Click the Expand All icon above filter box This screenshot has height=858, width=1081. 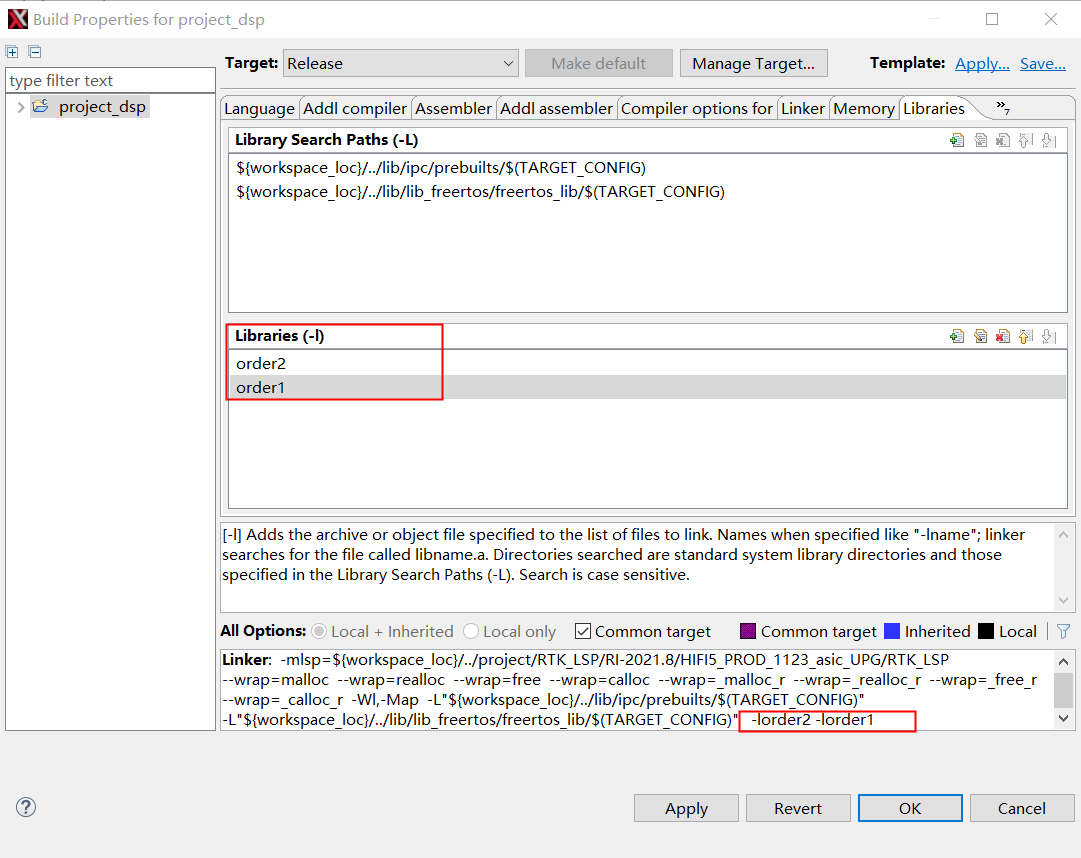(13, 52)
